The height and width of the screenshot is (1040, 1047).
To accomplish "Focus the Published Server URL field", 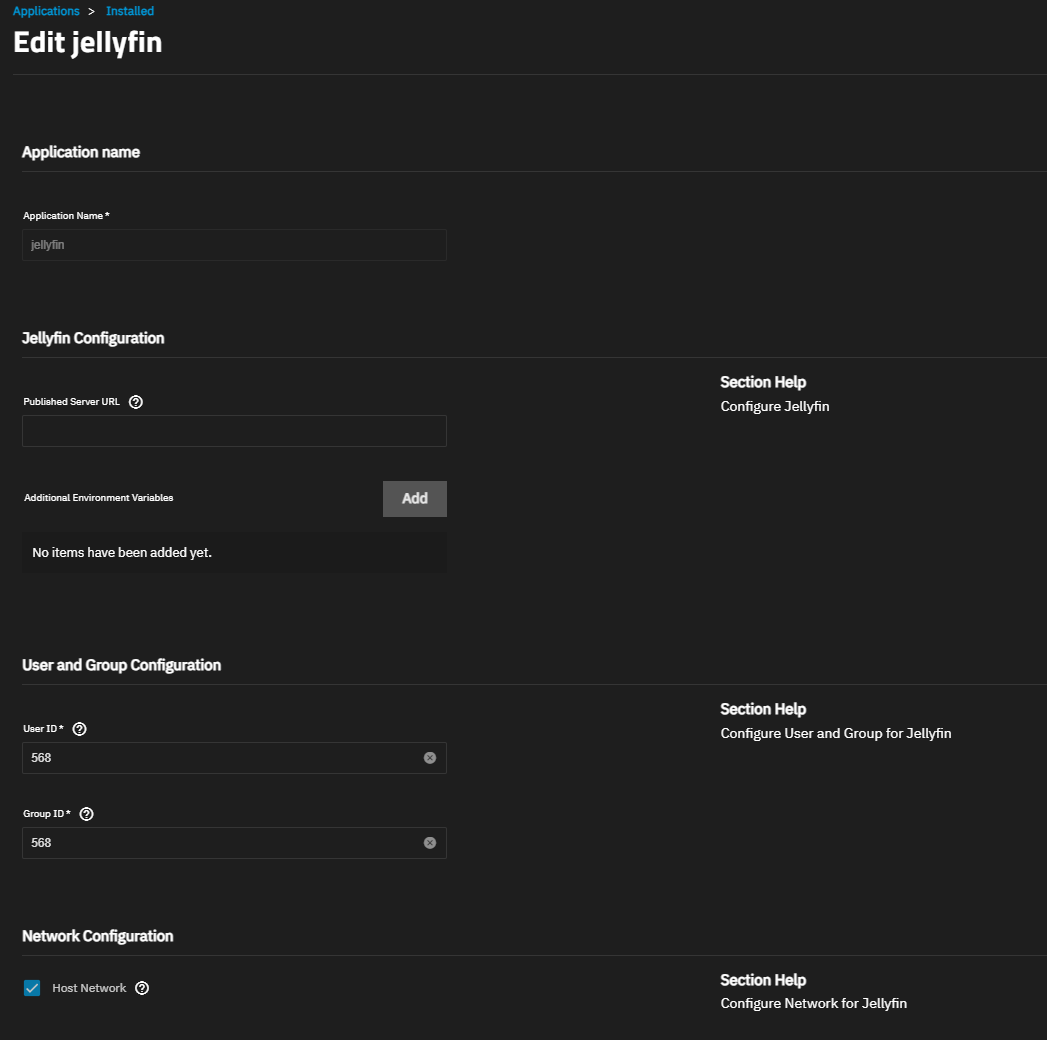I will point(234,431).
